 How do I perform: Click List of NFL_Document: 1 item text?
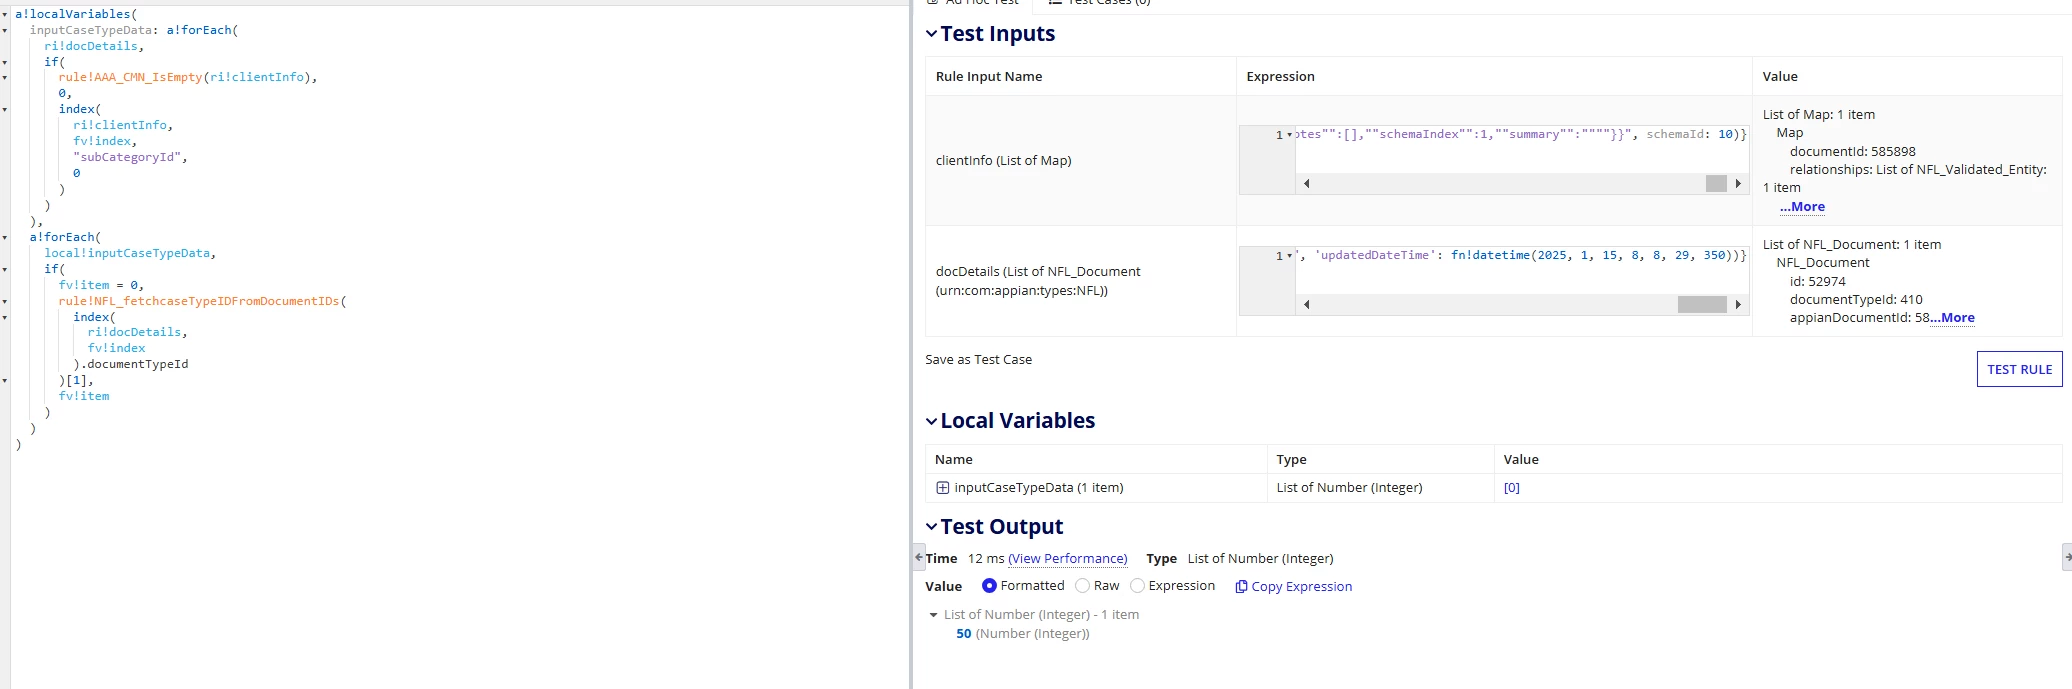tap(1851, 245)
